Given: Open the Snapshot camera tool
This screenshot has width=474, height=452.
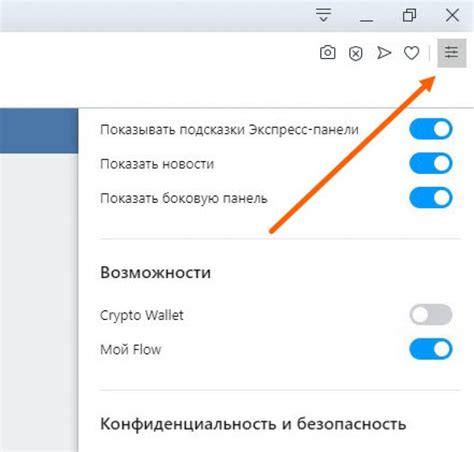Looking at the screenshot, I should (x=327, y=53).
